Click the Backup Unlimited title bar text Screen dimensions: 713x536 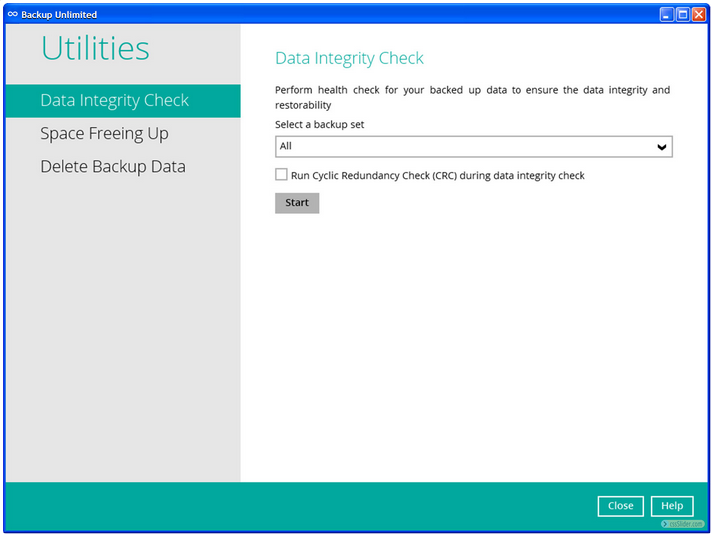[59, 15]
